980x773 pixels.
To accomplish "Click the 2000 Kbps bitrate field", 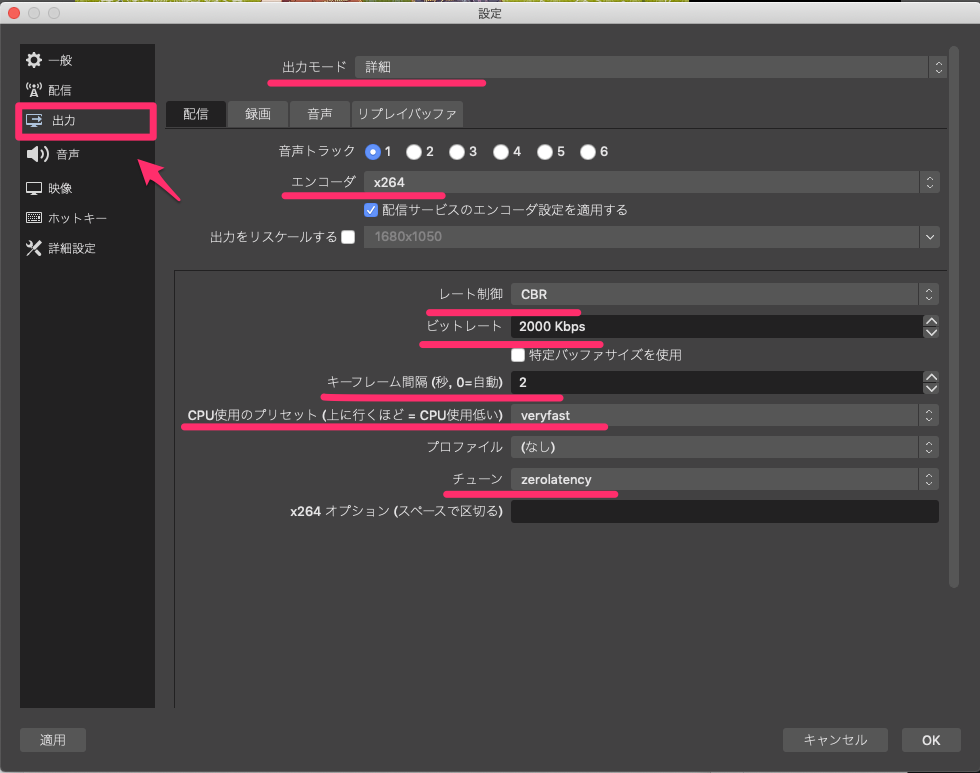I will coord(716,326).
